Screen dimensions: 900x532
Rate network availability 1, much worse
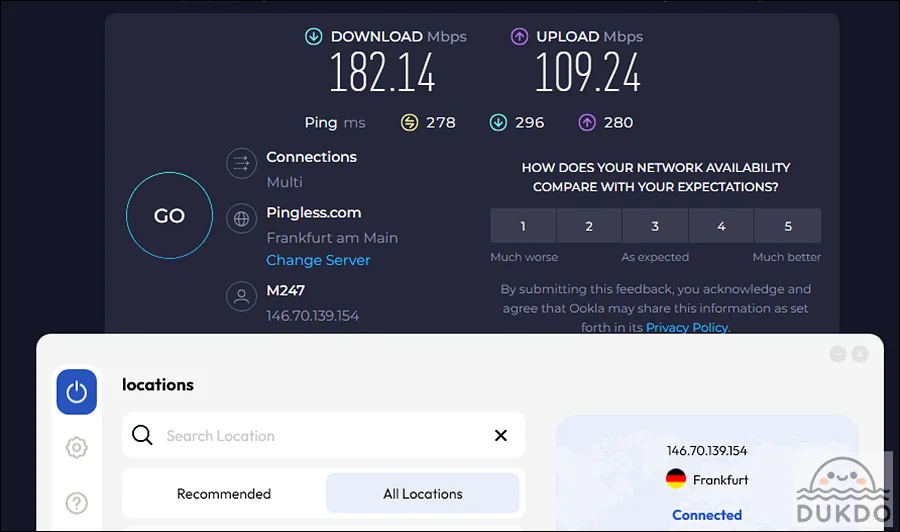[523, 226]
